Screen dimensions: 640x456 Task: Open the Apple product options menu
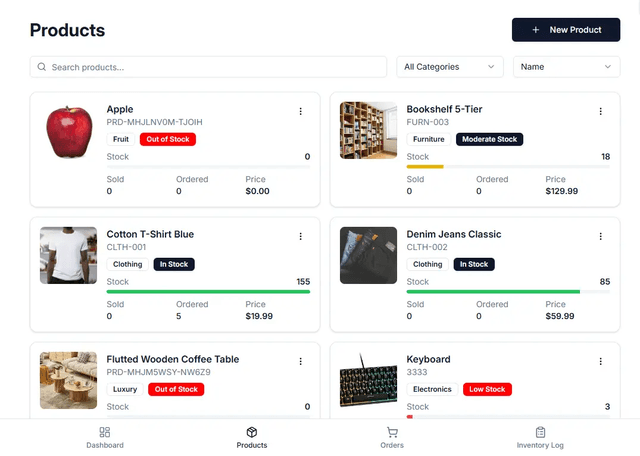[301, 111]
